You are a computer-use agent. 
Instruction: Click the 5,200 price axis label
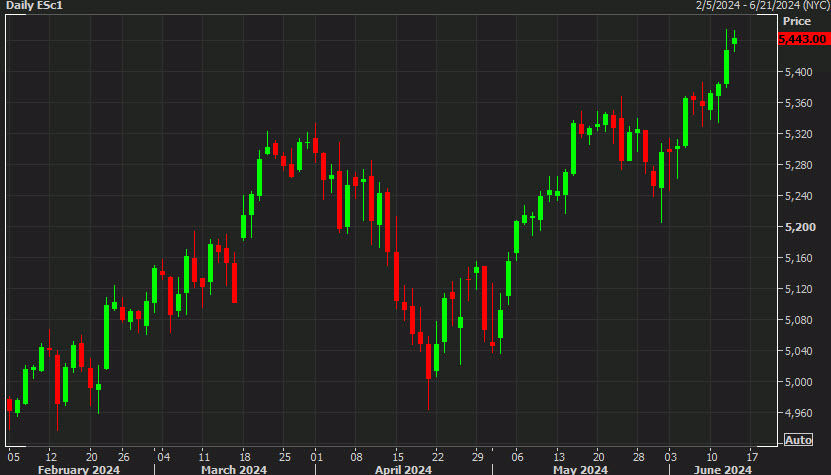click(799, 227)
